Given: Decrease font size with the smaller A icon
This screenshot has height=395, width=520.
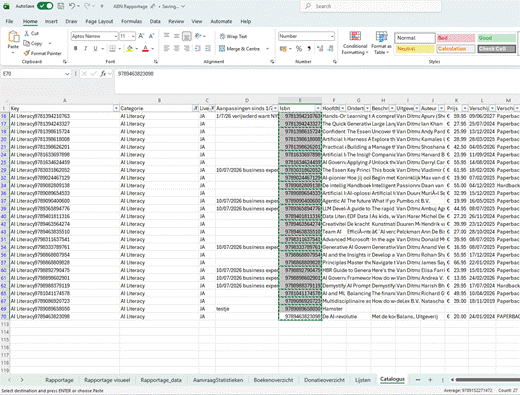Looking at the screenshot, I should point(151,36).
